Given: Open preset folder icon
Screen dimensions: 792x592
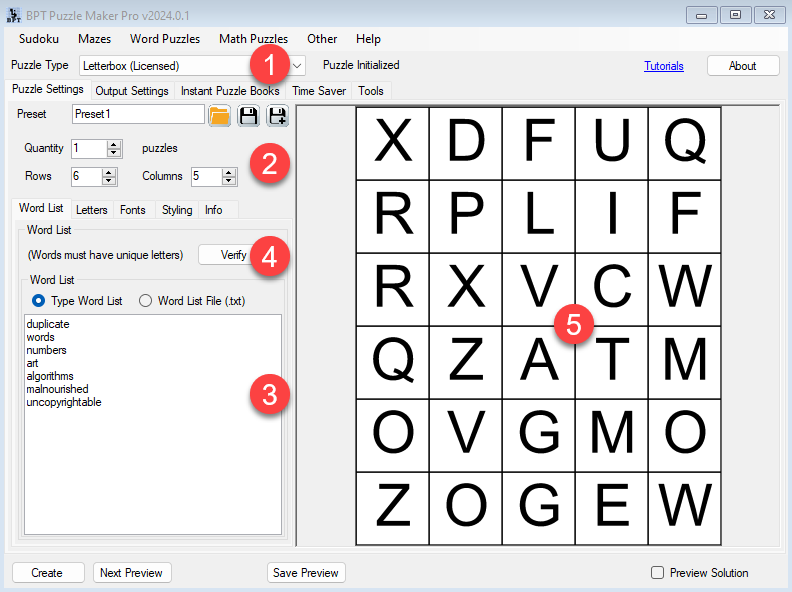Looking at the screenshot, I should [x=219, y=116].
